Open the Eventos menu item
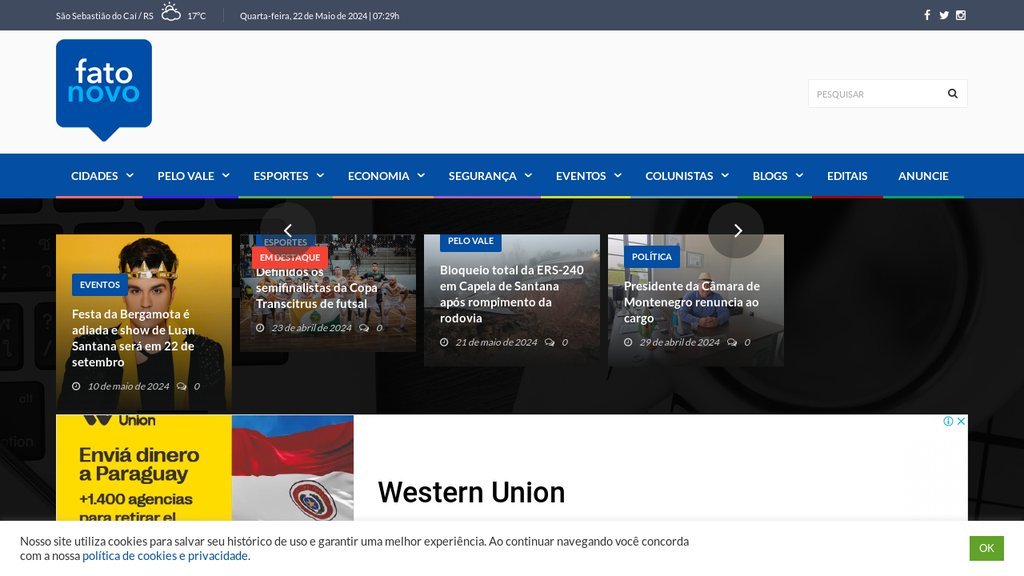The height and width of the screenshot is (576, 1024). (x=581, y=176)
